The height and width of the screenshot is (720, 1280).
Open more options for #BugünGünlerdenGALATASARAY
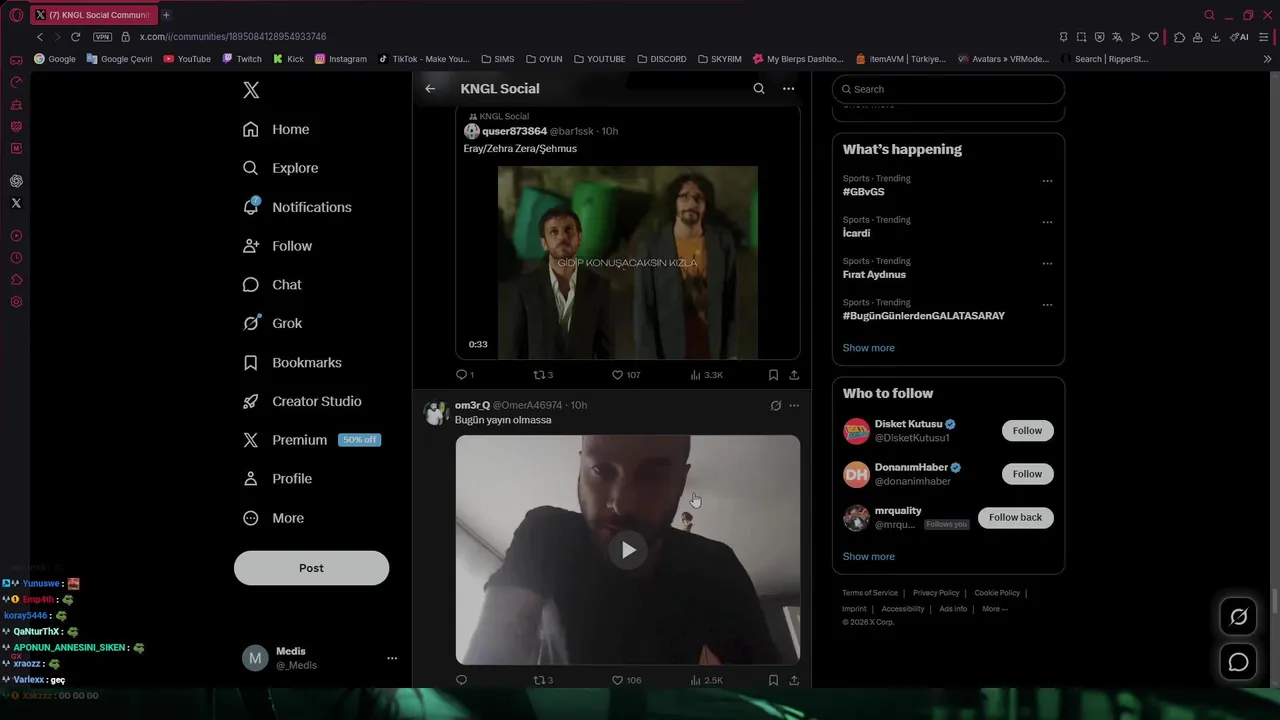tap(1047, 304)
